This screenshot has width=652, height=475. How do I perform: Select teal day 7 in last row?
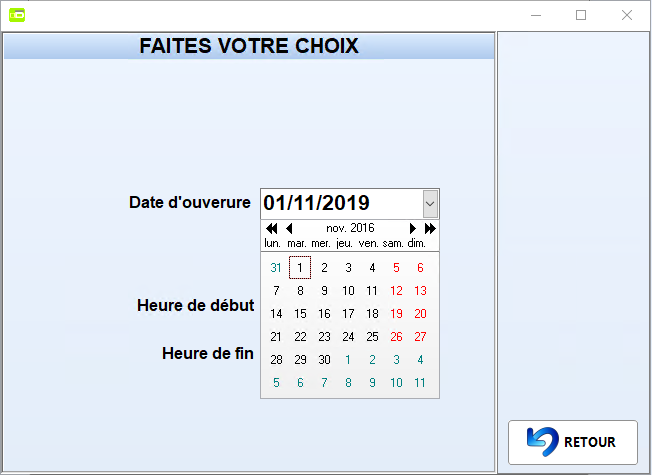click(324, 383)
